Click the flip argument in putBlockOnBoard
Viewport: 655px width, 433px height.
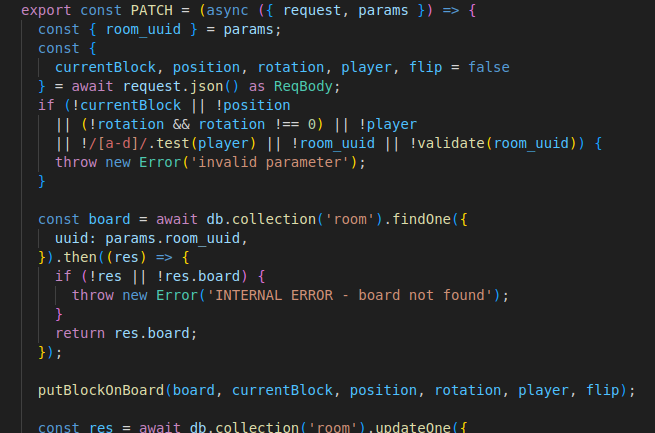(x=602, y=390)
